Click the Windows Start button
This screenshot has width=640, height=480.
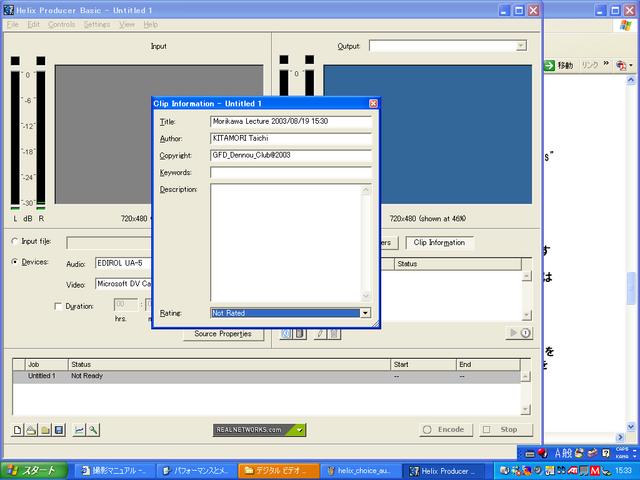[33, 471]
